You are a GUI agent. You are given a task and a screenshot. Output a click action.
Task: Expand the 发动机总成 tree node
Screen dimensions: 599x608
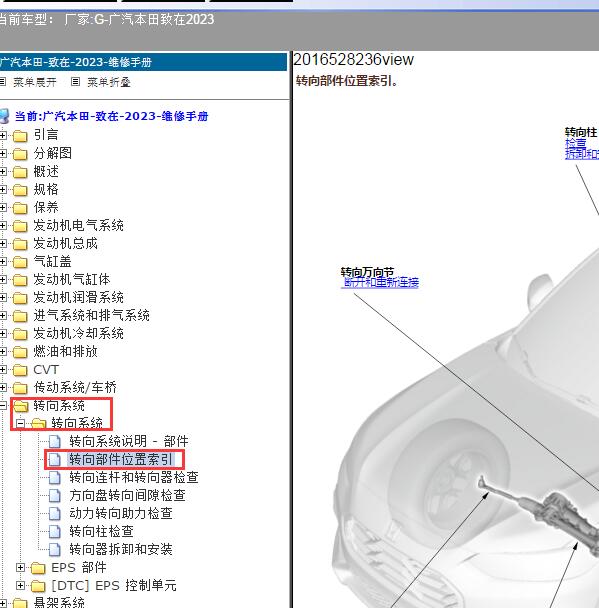3,244
